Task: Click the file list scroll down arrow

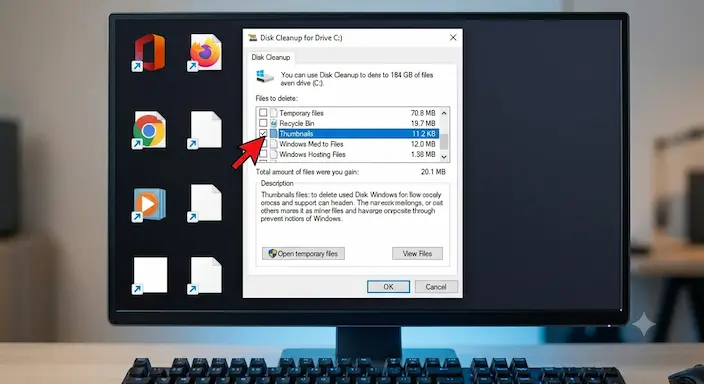Action: click(x=444, y=156)
